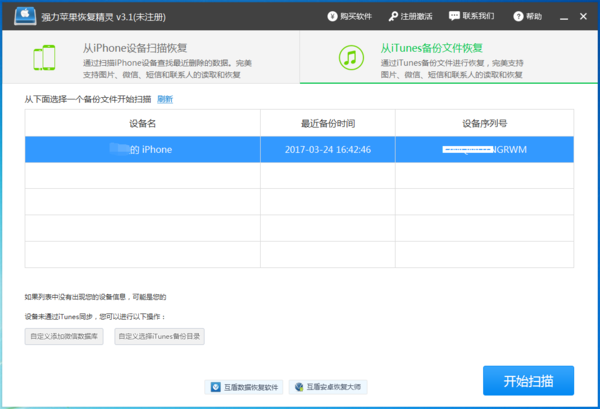Minimize the recovery app window
The width and height of the screenshot is (600, 409).
tap(564, 17)
